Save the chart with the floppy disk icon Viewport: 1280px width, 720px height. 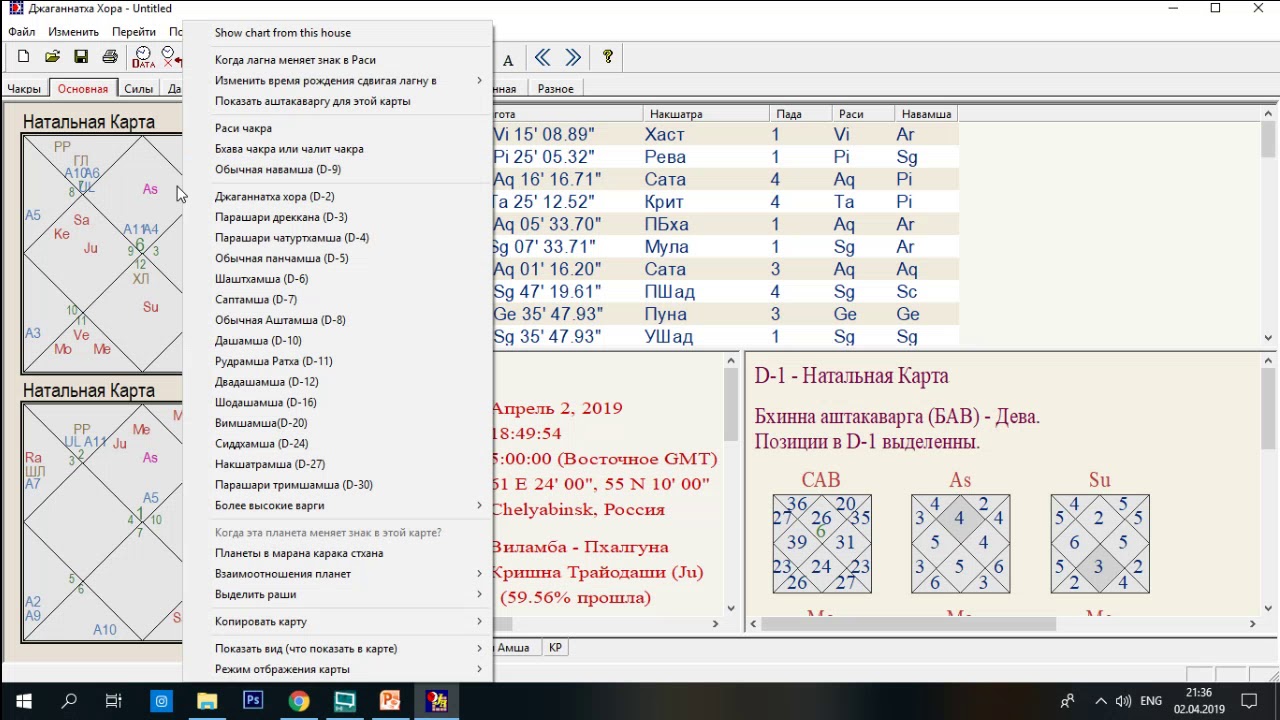pos(81,57)
